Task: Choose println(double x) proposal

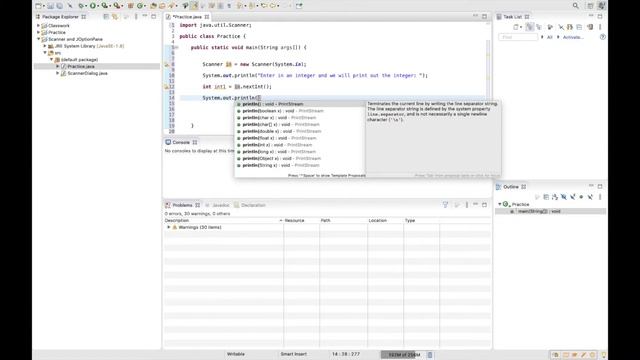Action: coord(300,131)
